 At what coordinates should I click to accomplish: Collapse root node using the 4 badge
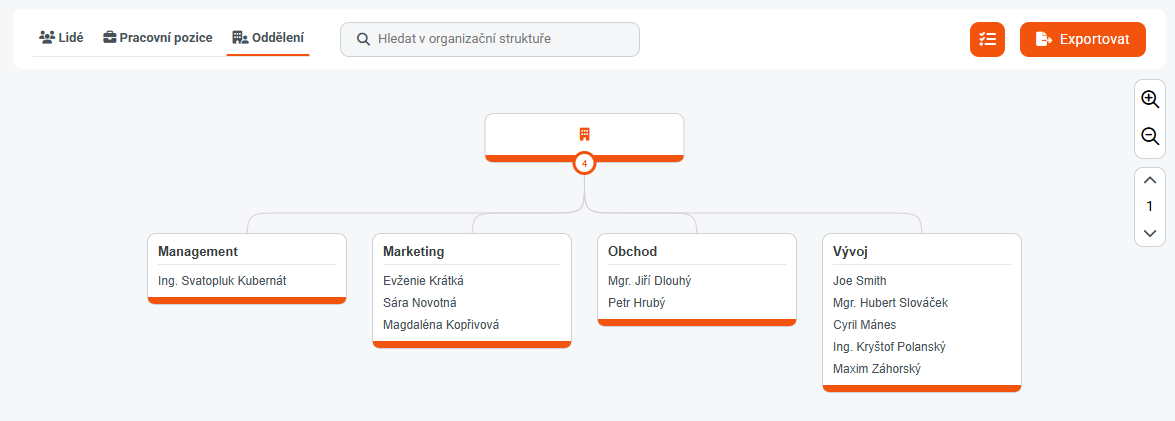tap(584, 163)
